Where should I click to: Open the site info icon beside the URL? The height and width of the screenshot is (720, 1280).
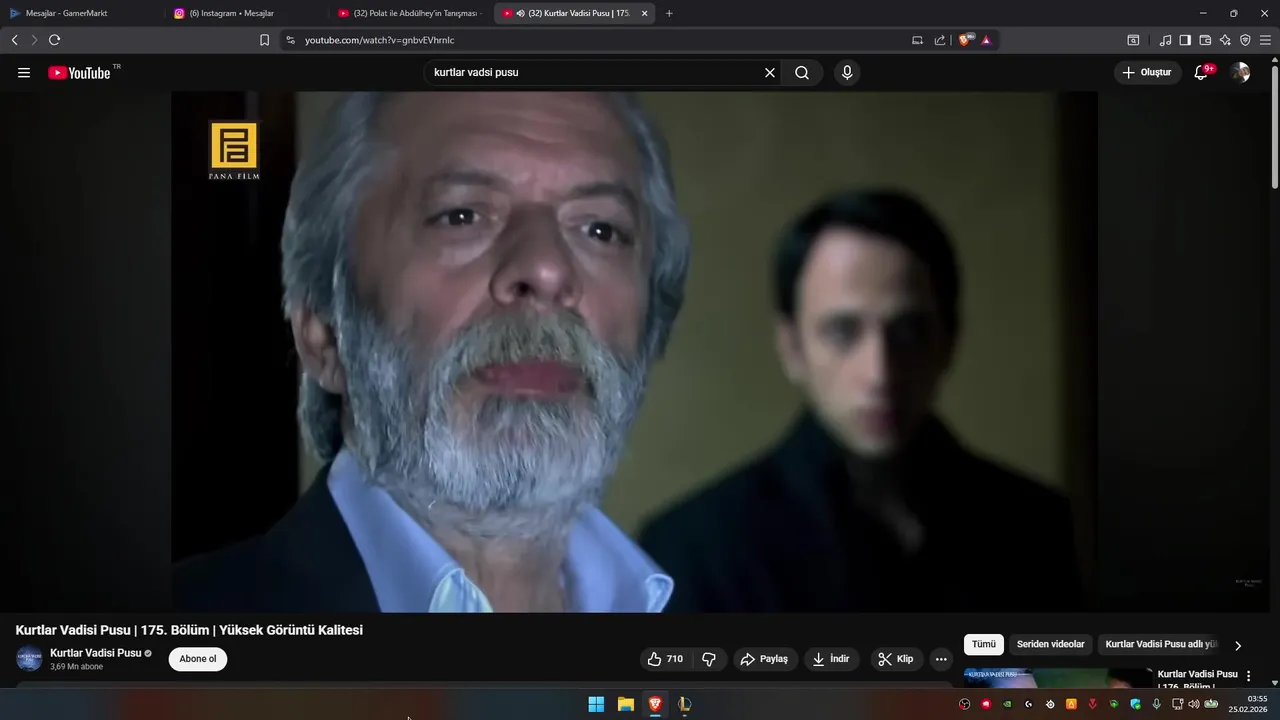tap(290, 40)
